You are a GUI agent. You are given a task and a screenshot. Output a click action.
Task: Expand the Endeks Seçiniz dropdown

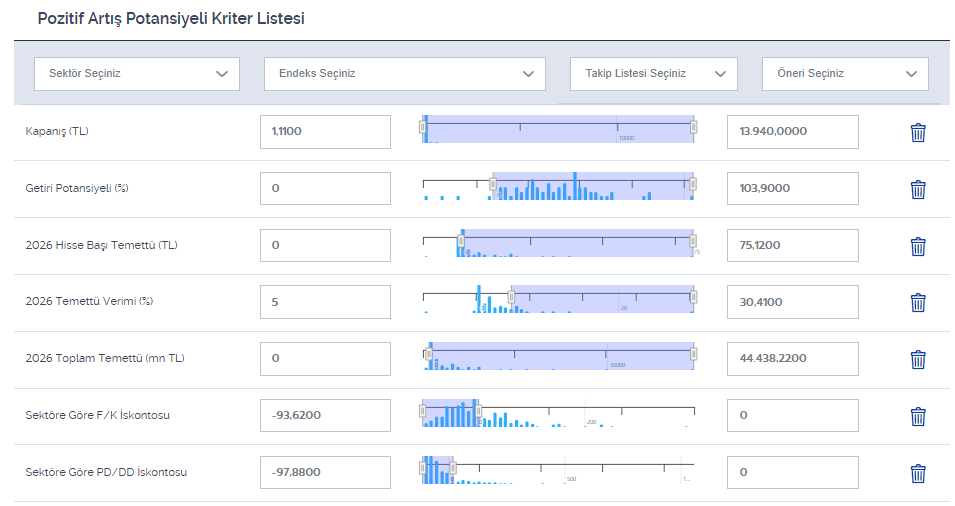405,74
